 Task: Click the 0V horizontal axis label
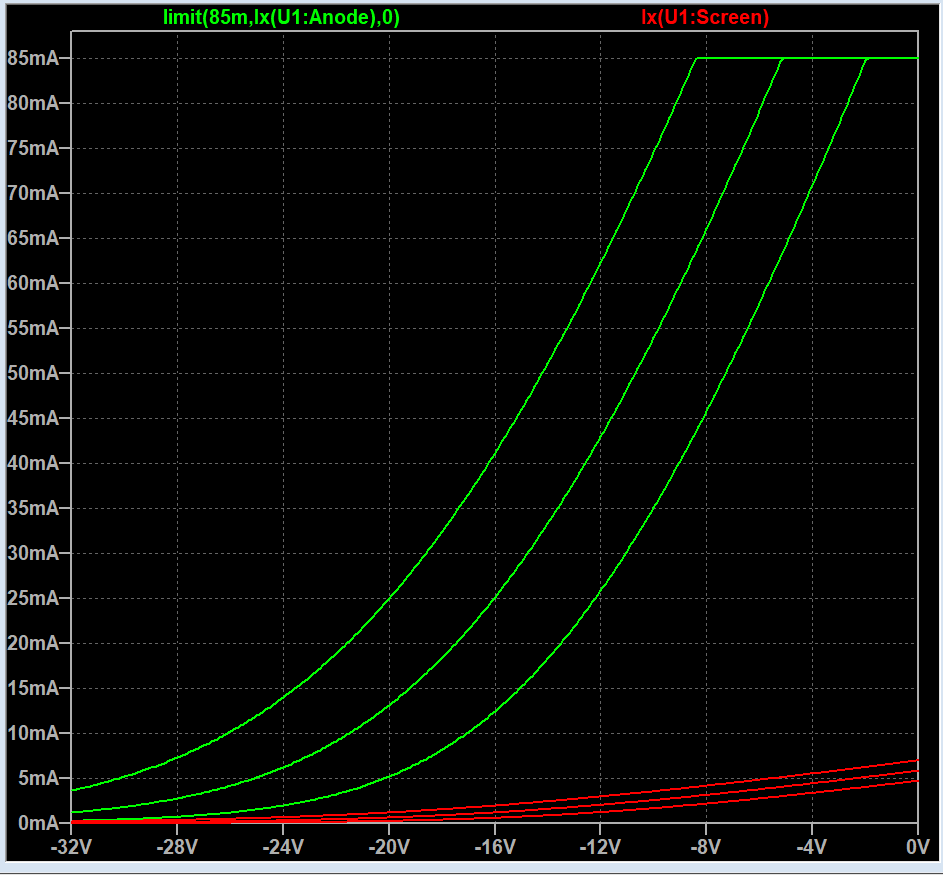tap(918, 847)
